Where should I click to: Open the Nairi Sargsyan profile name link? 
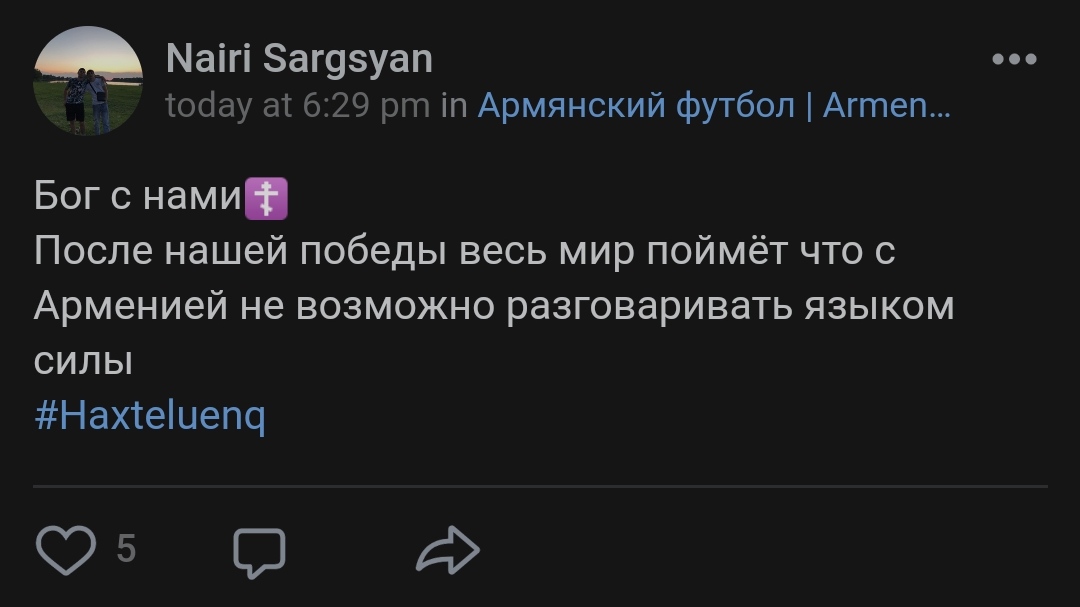coord(298,59)
